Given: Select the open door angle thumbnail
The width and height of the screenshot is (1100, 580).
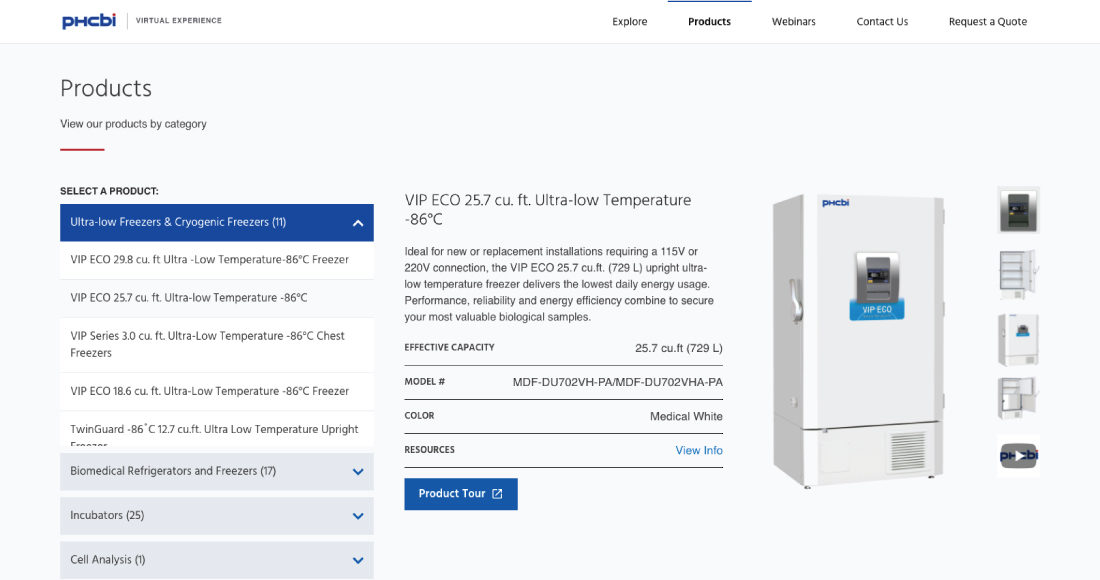Looking at the screenshot, I should click(x=1018, y=398).
